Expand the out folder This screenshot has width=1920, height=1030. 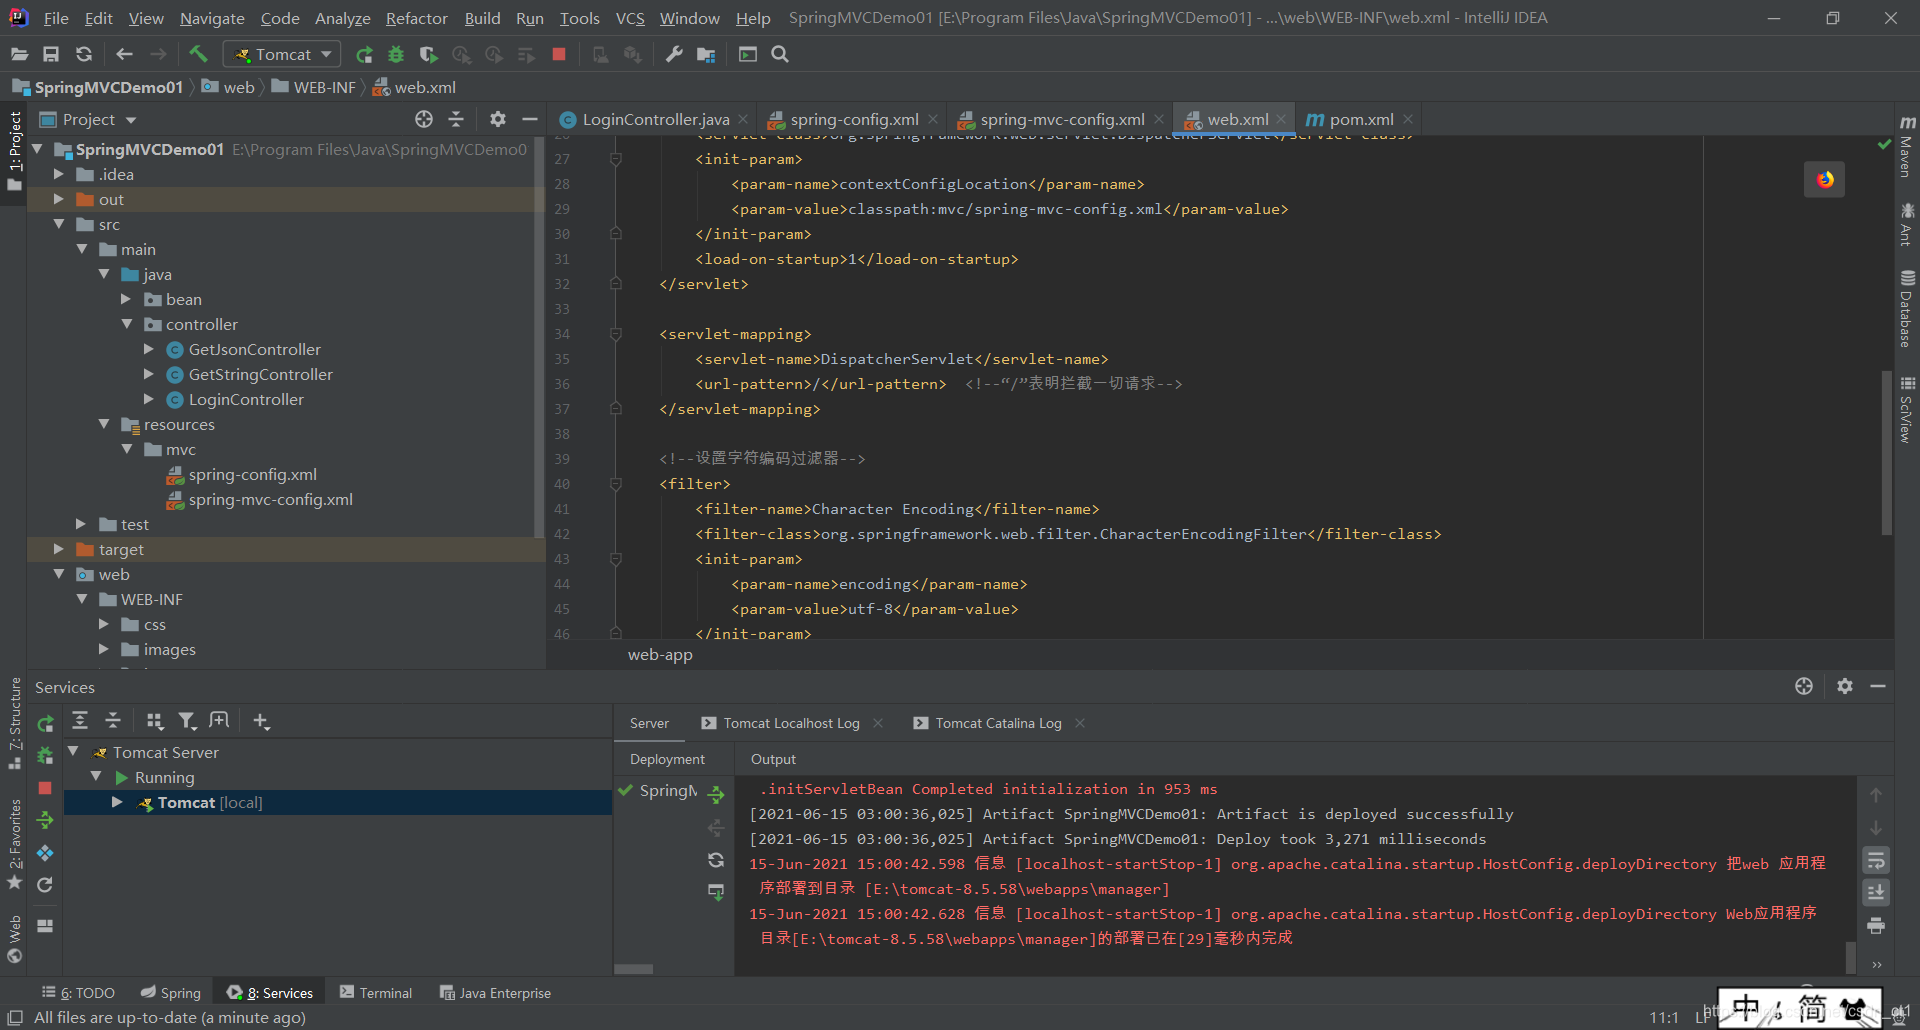pos(58,199)
